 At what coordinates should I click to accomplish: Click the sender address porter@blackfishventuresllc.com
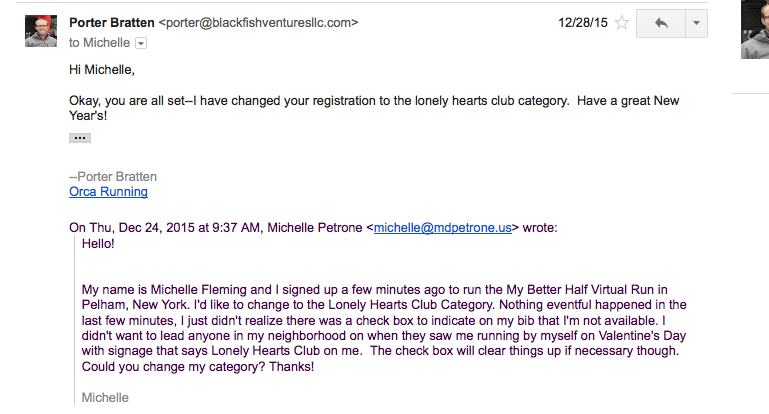258,23
